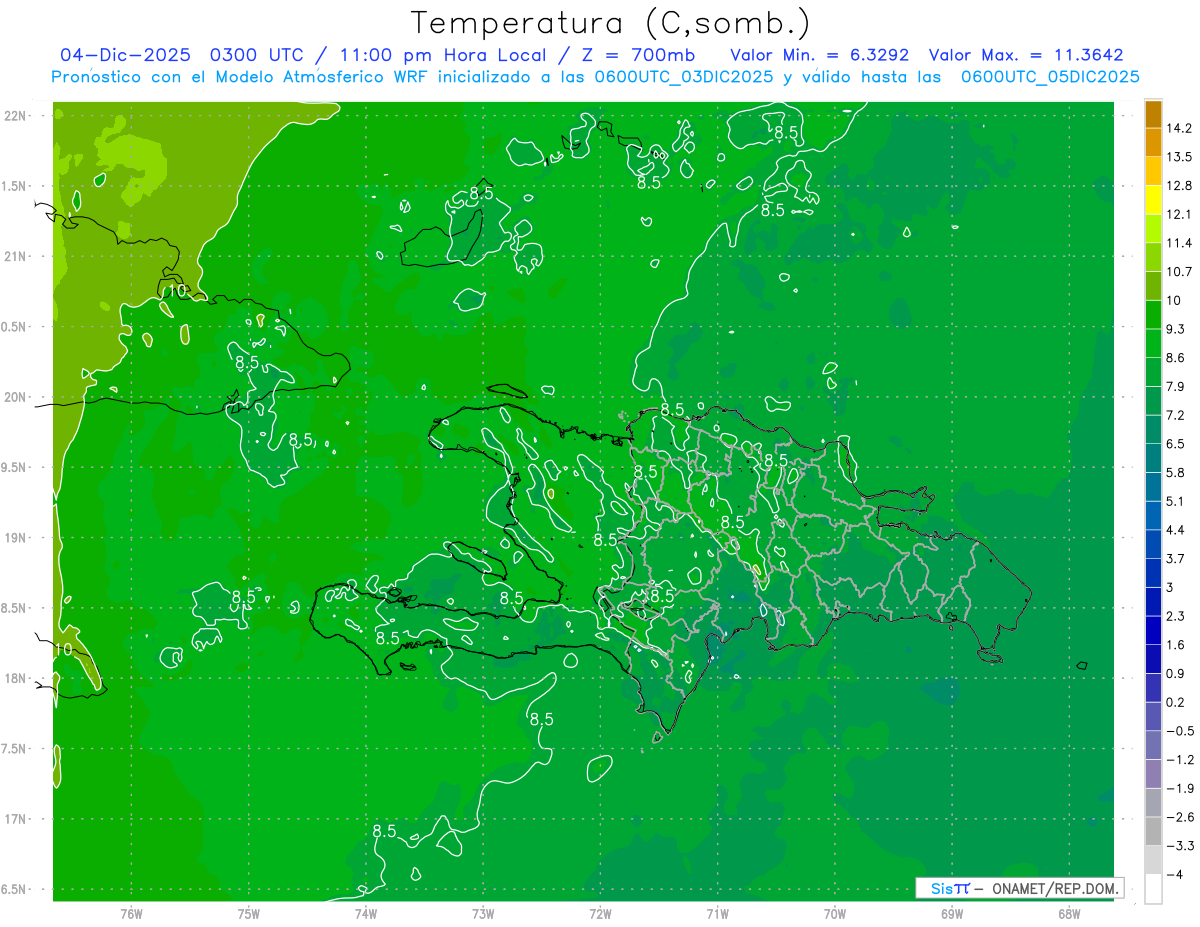
Task: Click the "9.3" value on the color scale
Action: pyautogui.click(x=1175, y=329)
